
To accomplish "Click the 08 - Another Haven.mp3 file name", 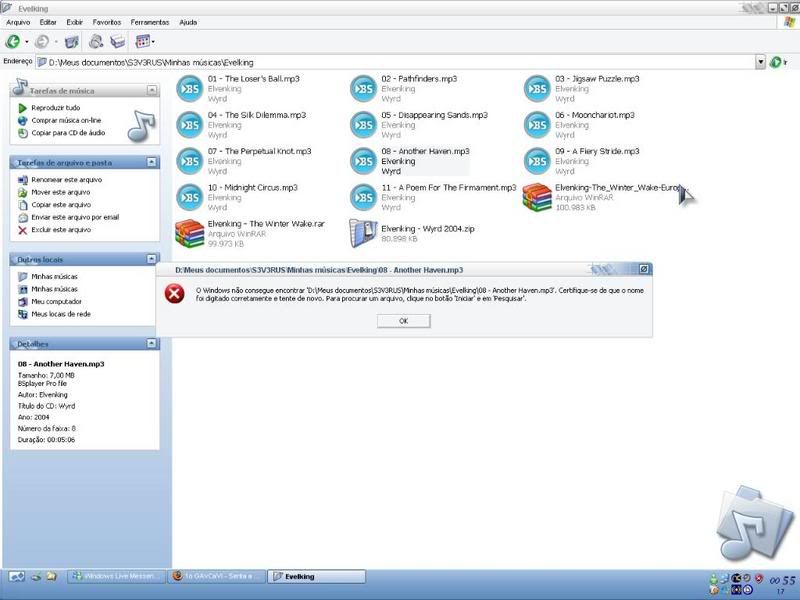I will click(x=425, y=151).
